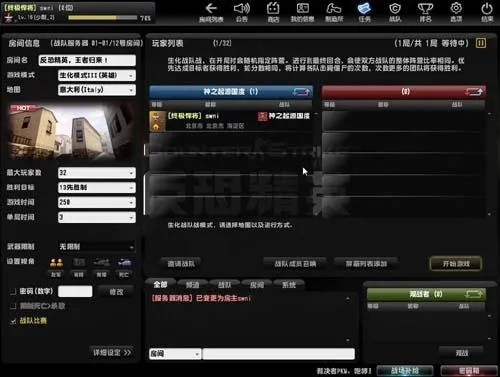Switch to the 房间 chat tab
500x377 pixels.
coord(257,285)
